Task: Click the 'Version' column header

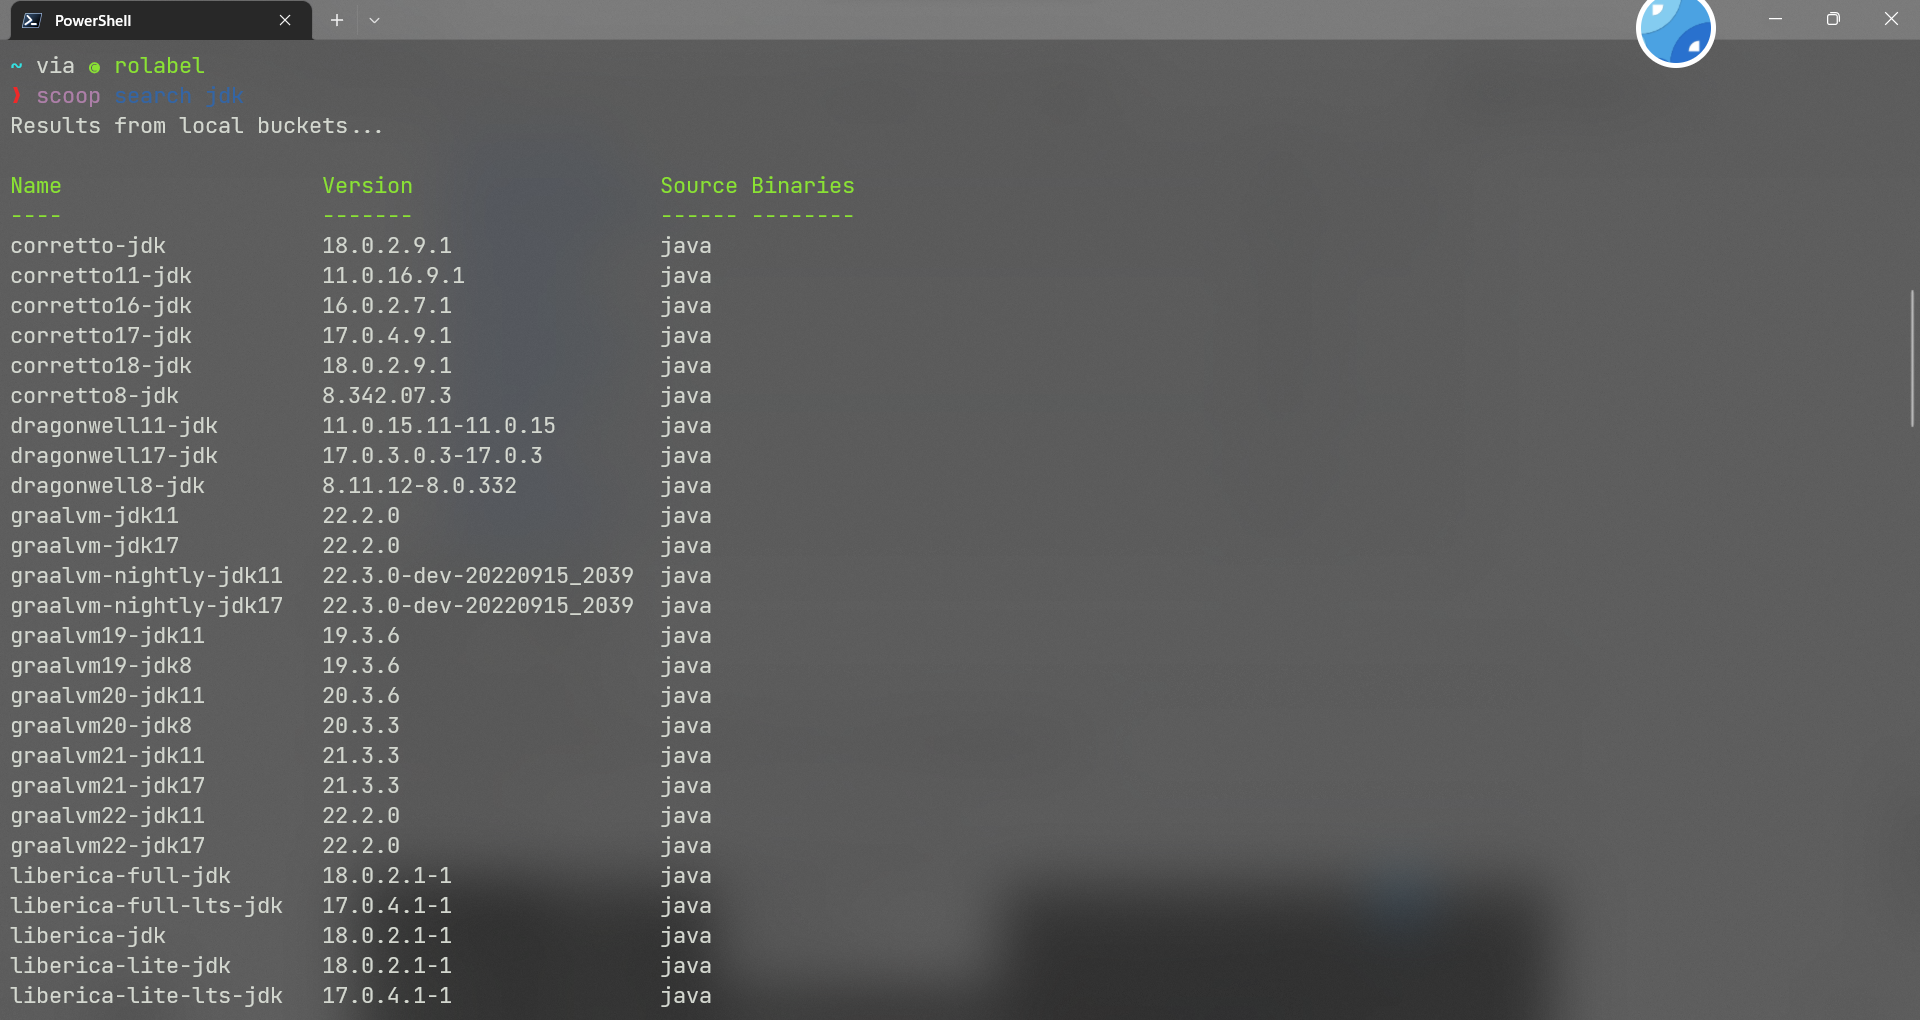Action: [367, 186]
